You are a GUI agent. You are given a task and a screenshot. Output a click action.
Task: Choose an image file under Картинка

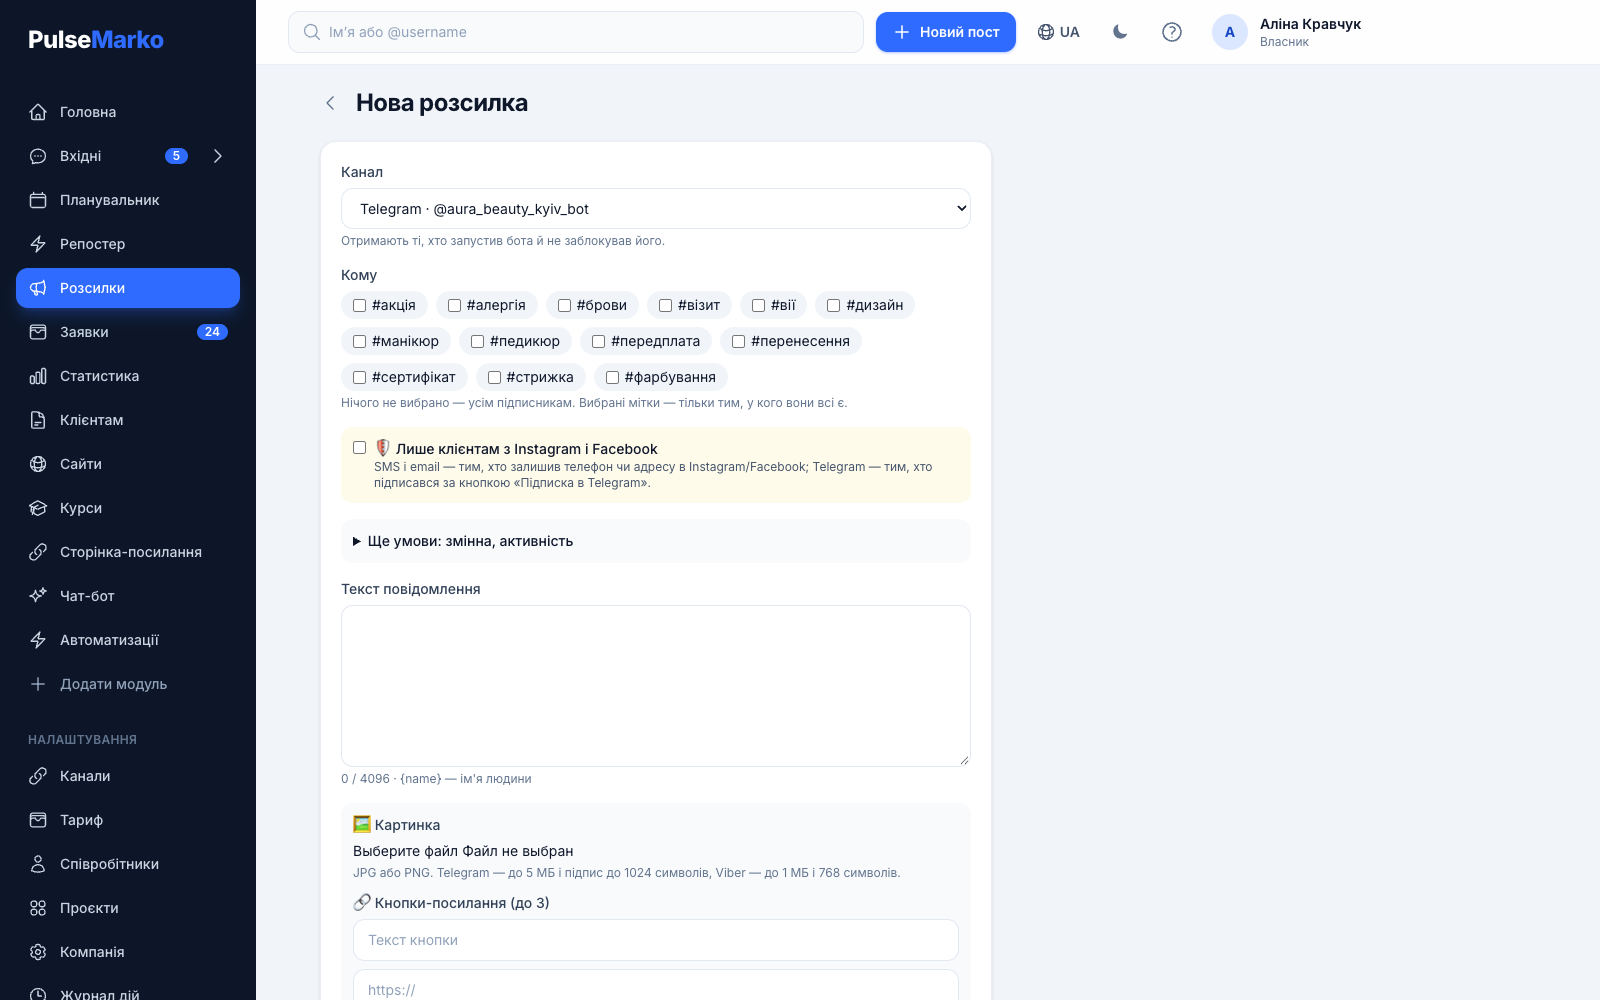[x=463, y=851]
